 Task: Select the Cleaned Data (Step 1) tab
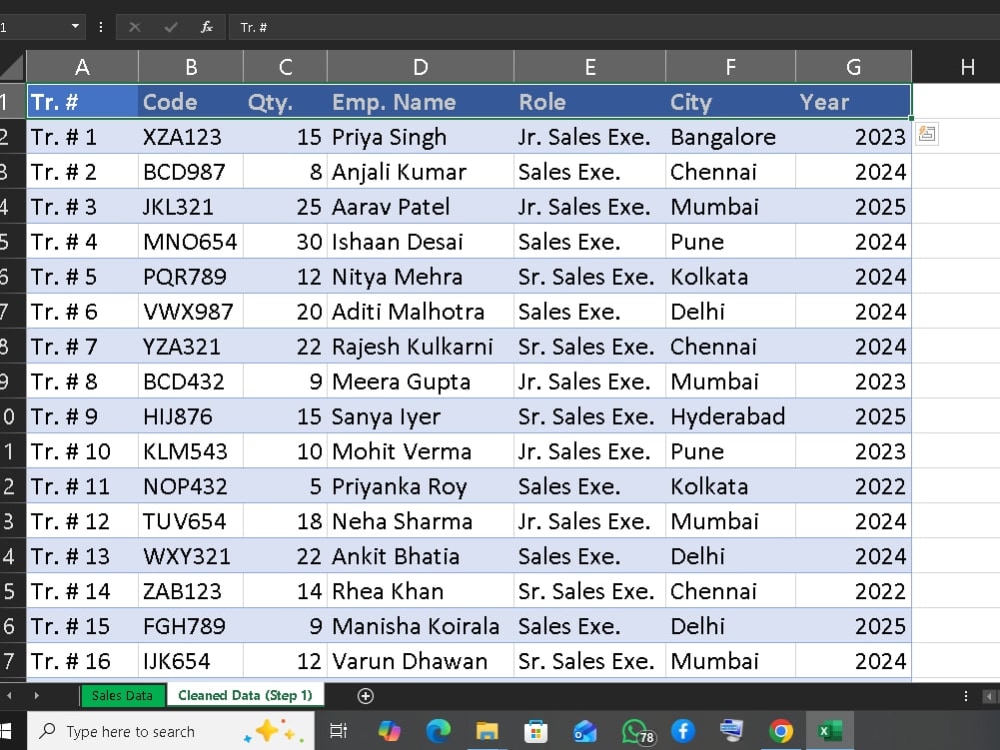pos(245,695)
